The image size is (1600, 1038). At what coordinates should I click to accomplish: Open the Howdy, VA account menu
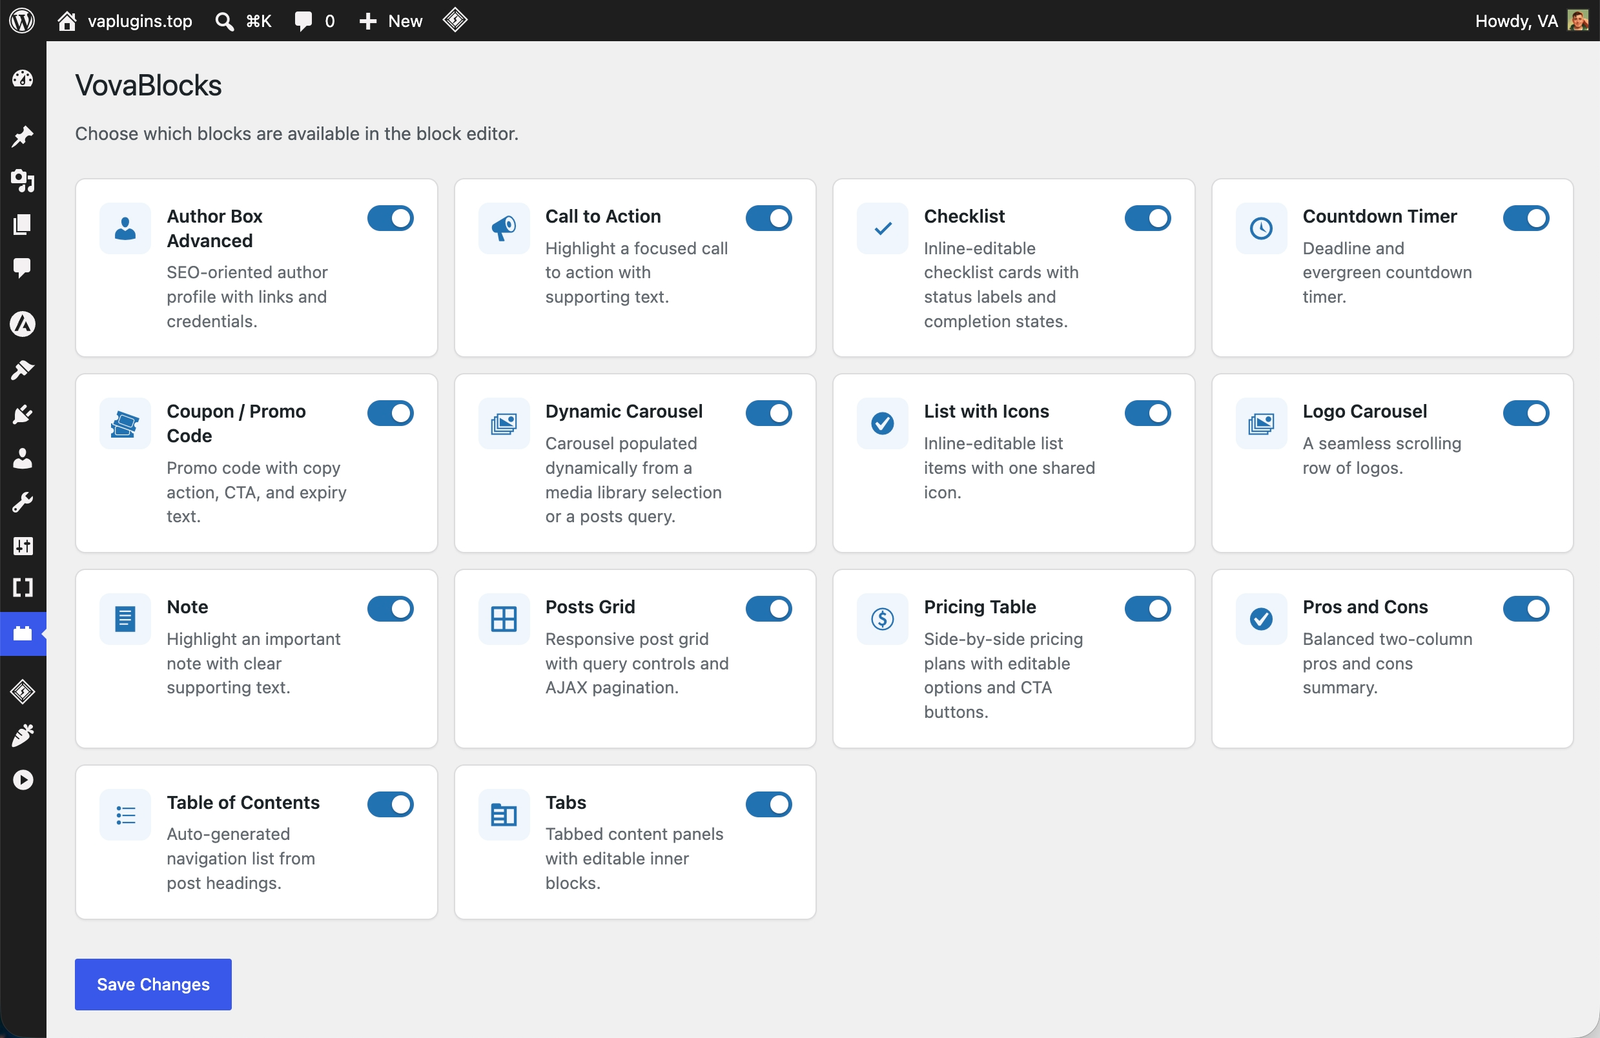(1531, 21)
